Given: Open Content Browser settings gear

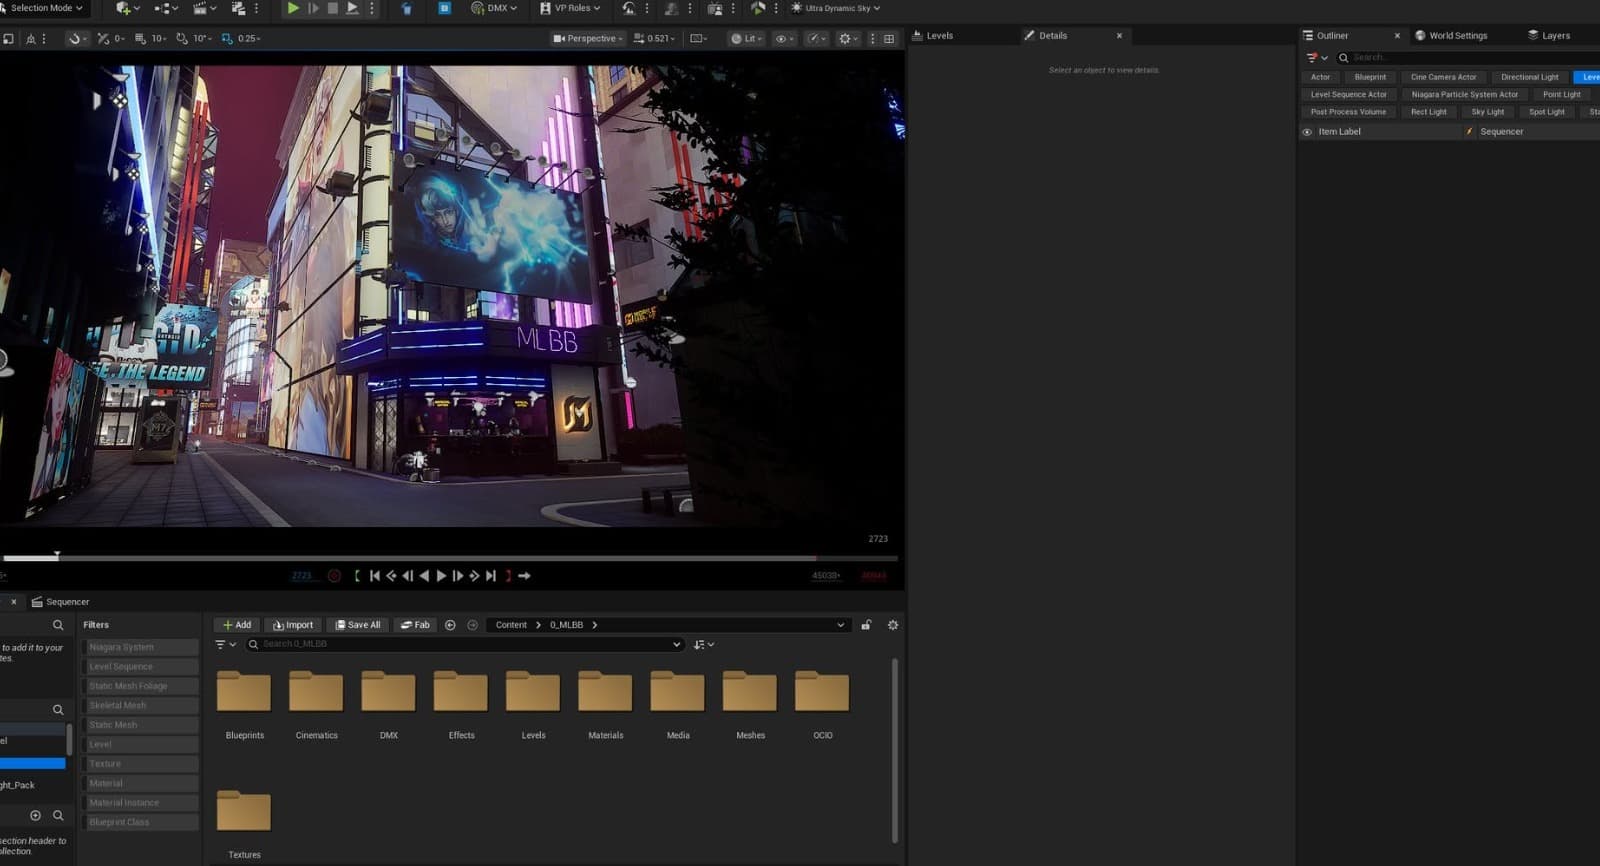Looking at the screenshot, I should click(893, 625).
